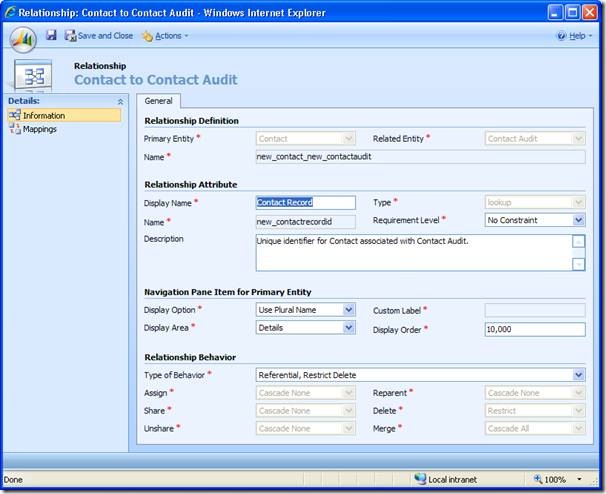This screenshot has height=494, width=606.
Task: Collapse the Details panel using the chevron
Action: [121, 101]
